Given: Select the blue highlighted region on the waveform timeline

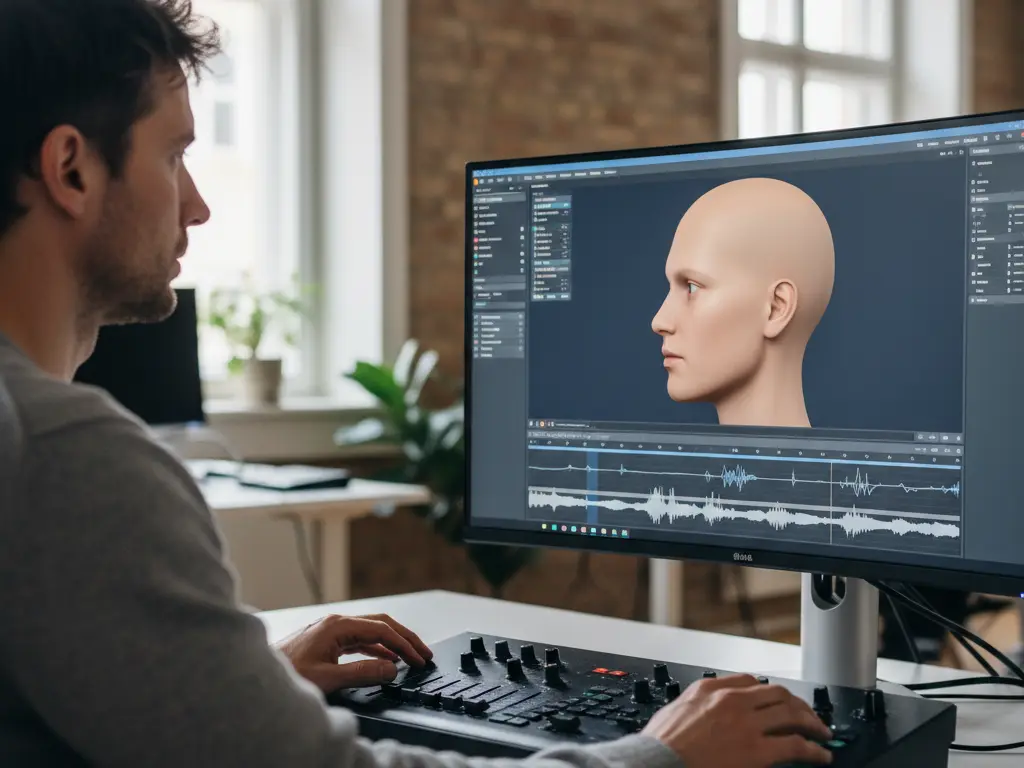Looking at the screenshot, I should pyautogui.click(x=592, y=487).
